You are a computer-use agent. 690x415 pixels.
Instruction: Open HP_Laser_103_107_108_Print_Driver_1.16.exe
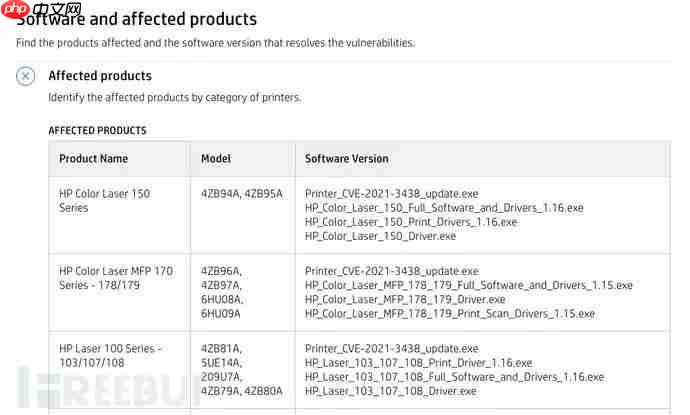tap(418, 363)
